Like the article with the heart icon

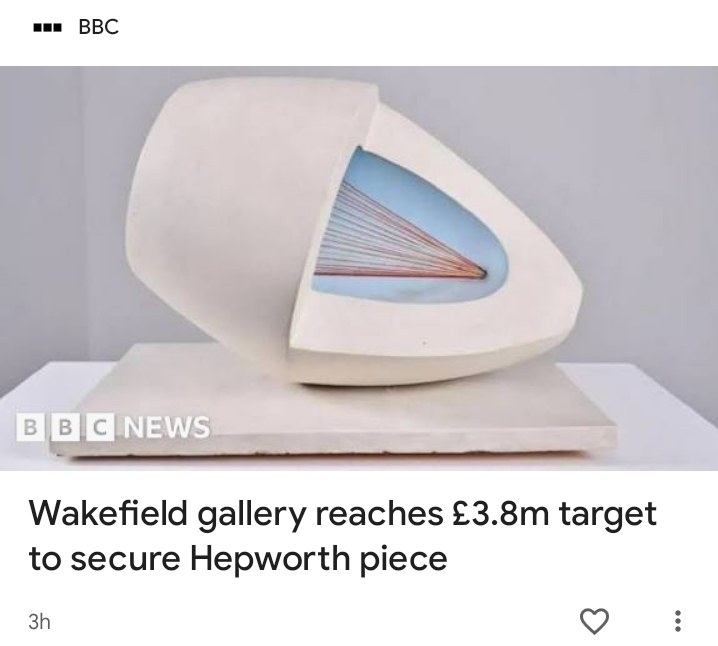coord(594,621)
